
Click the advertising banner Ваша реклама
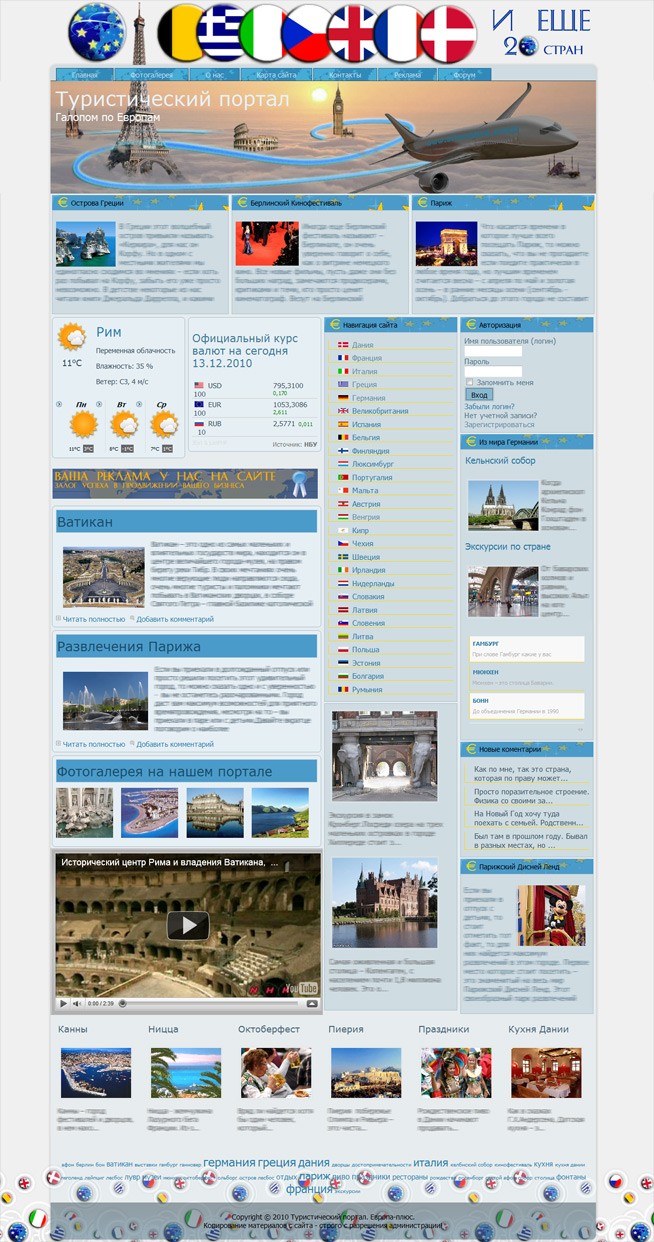(185, 483)
